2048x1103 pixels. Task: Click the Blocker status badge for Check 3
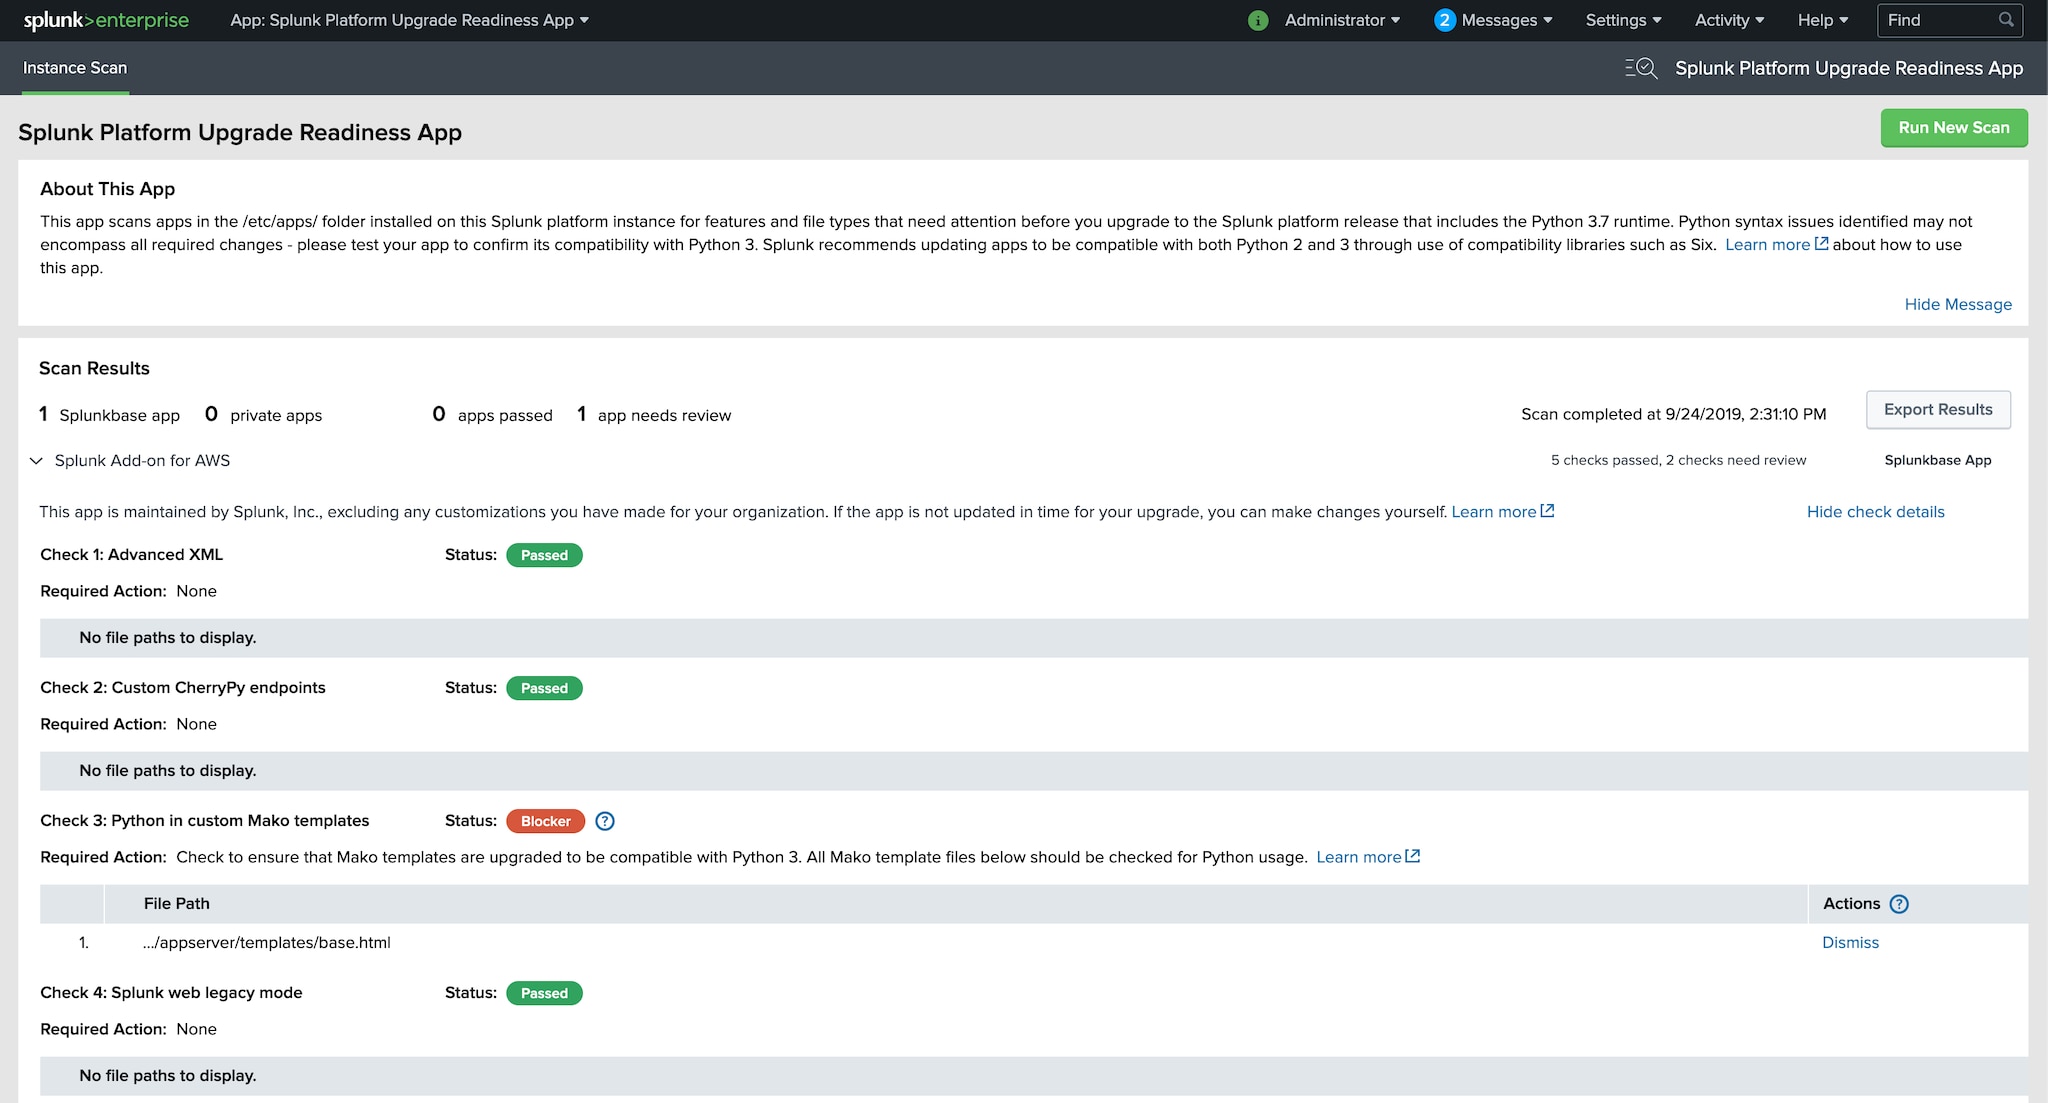545,821
